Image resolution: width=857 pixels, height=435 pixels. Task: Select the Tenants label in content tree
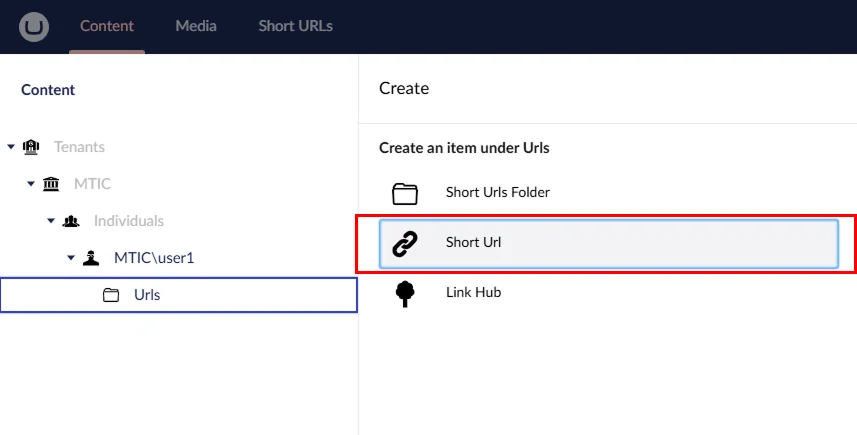[79, 147]
